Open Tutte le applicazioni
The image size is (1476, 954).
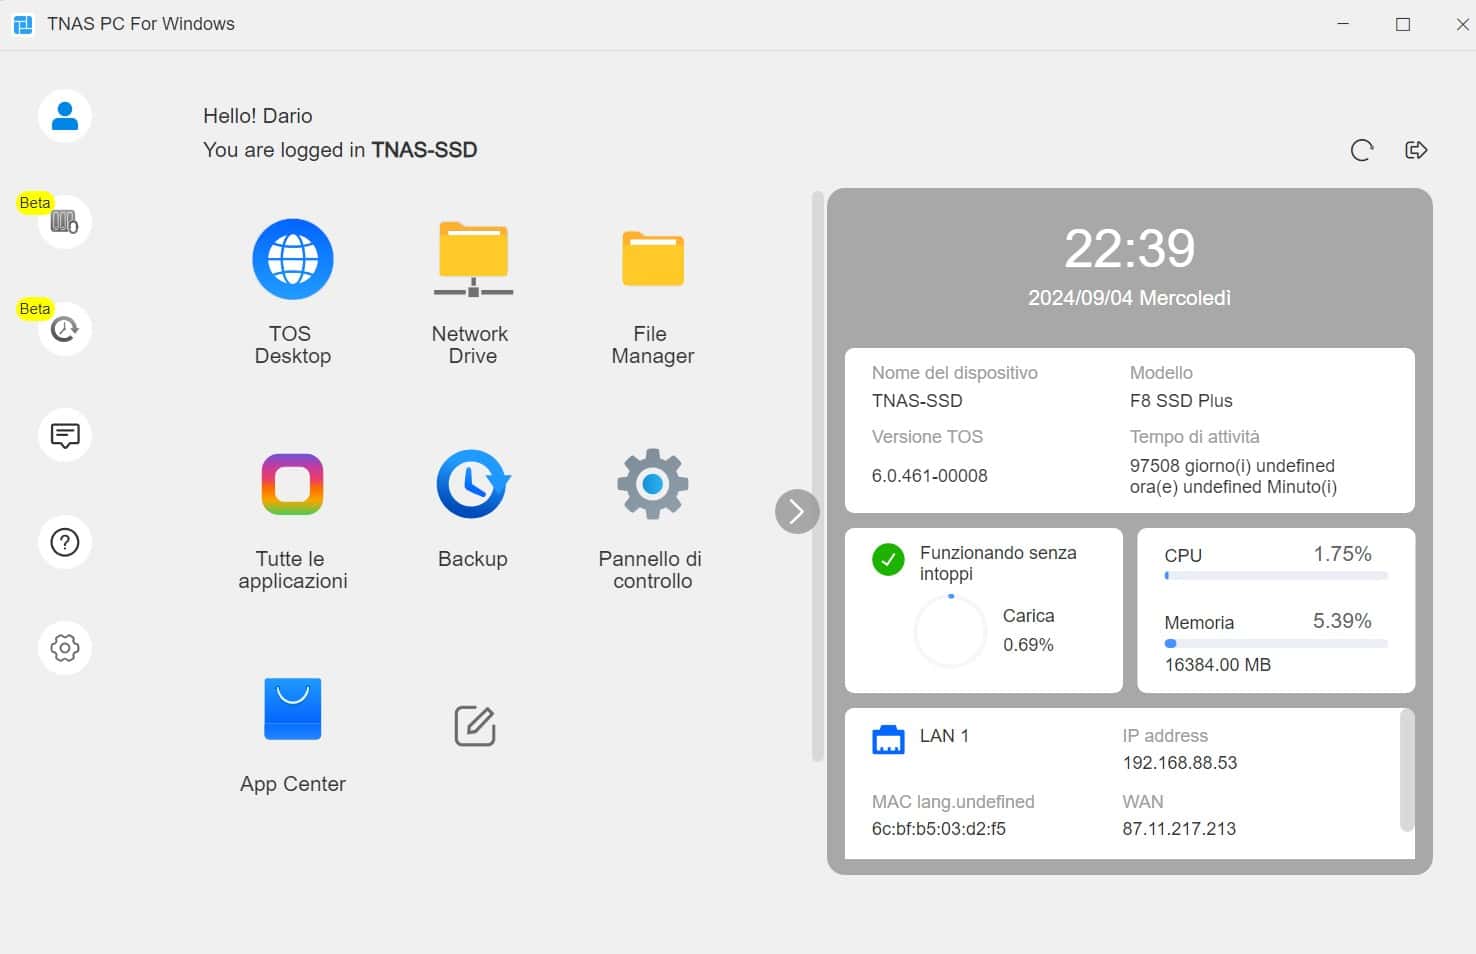coord(293,484)
